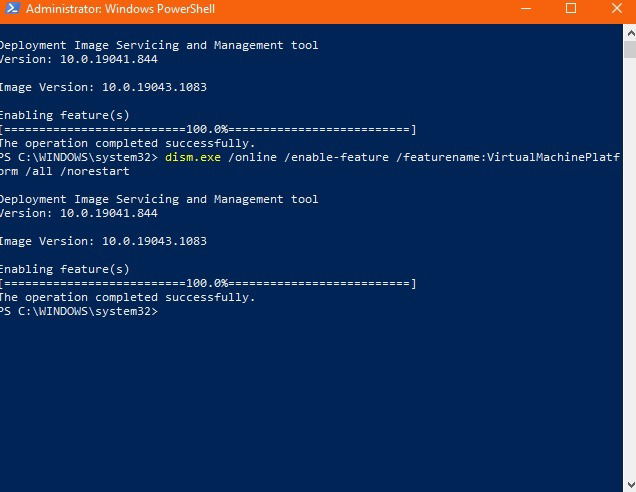The height and width of the screenshot is (492, 636).
Task: Click the /norestart argument on the wrapped line
Action: [x=95, y=172]
